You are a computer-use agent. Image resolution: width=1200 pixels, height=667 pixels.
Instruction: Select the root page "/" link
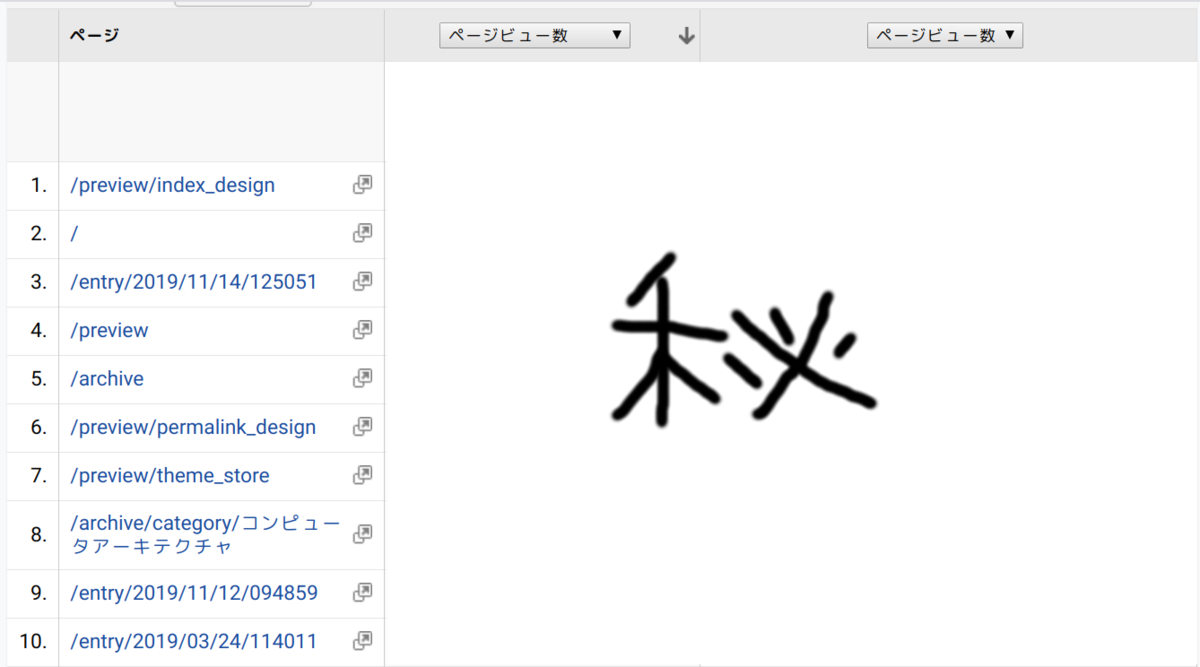(73, 233)
